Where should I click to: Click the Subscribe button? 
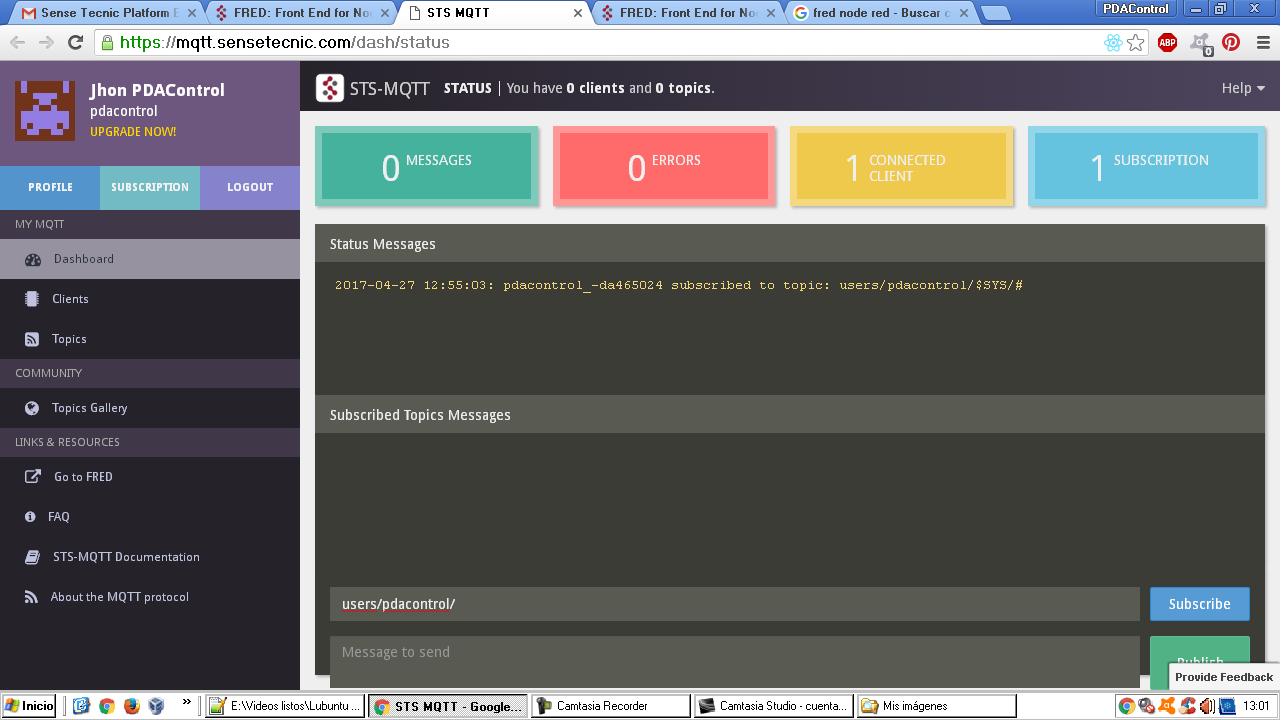pos(1199,604)
